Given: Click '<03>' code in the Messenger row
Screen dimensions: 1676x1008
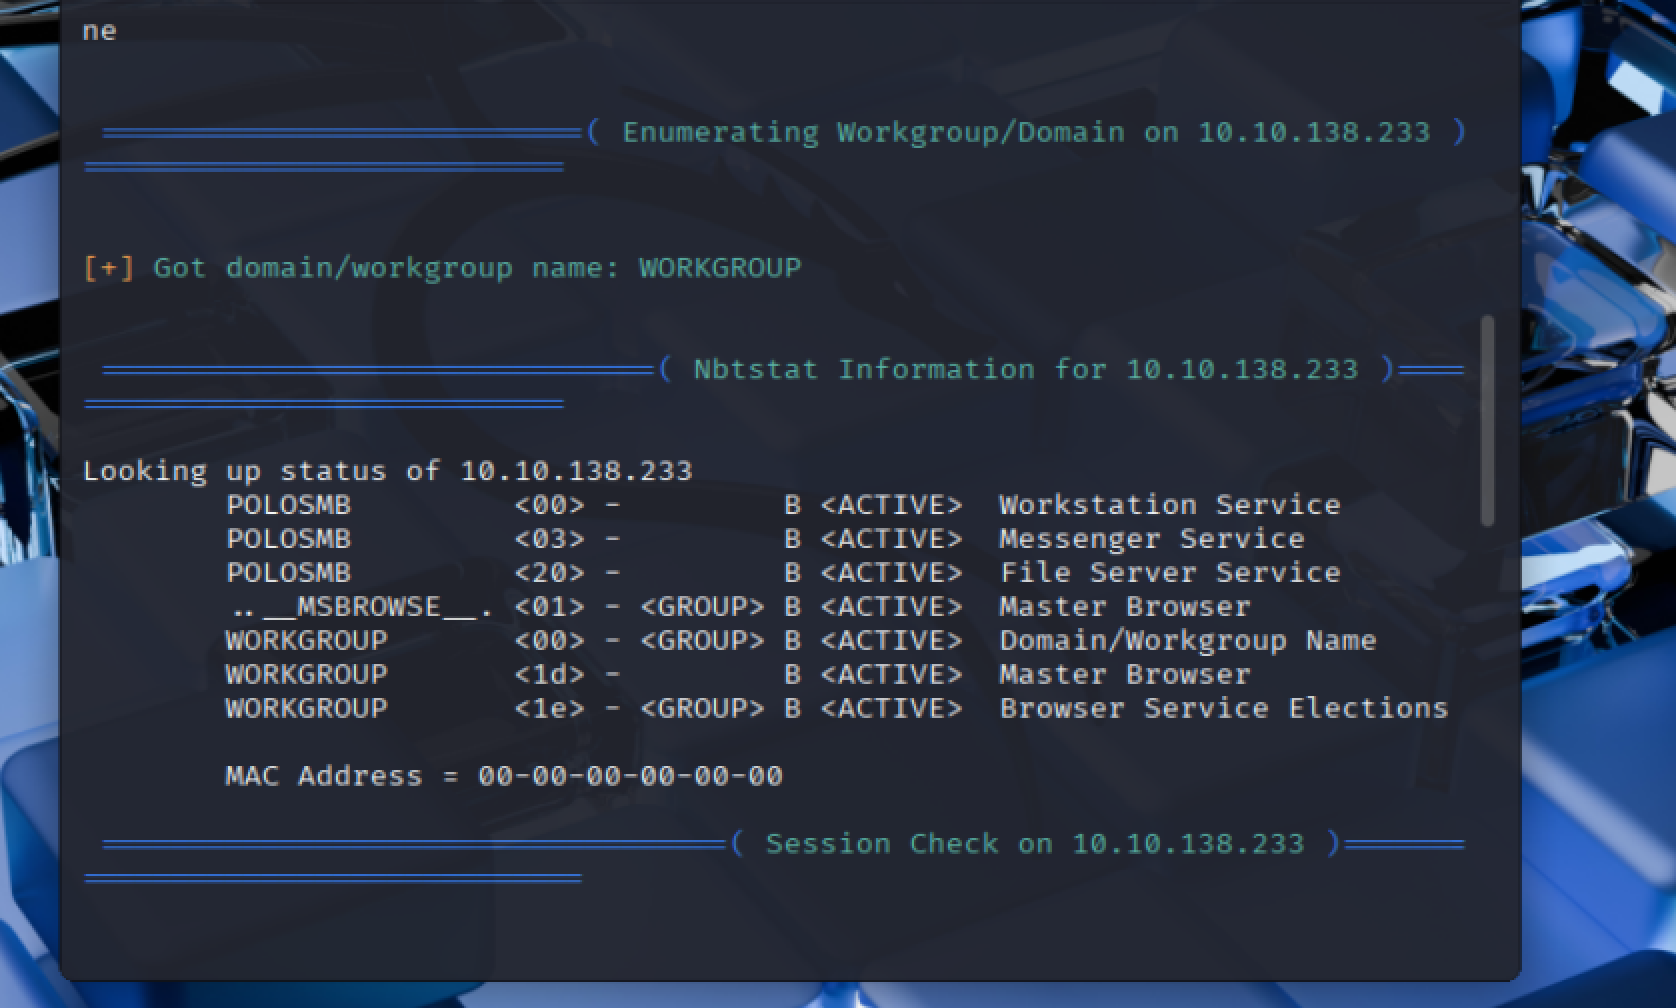Looking at the screenshot, I should point(549,539).
